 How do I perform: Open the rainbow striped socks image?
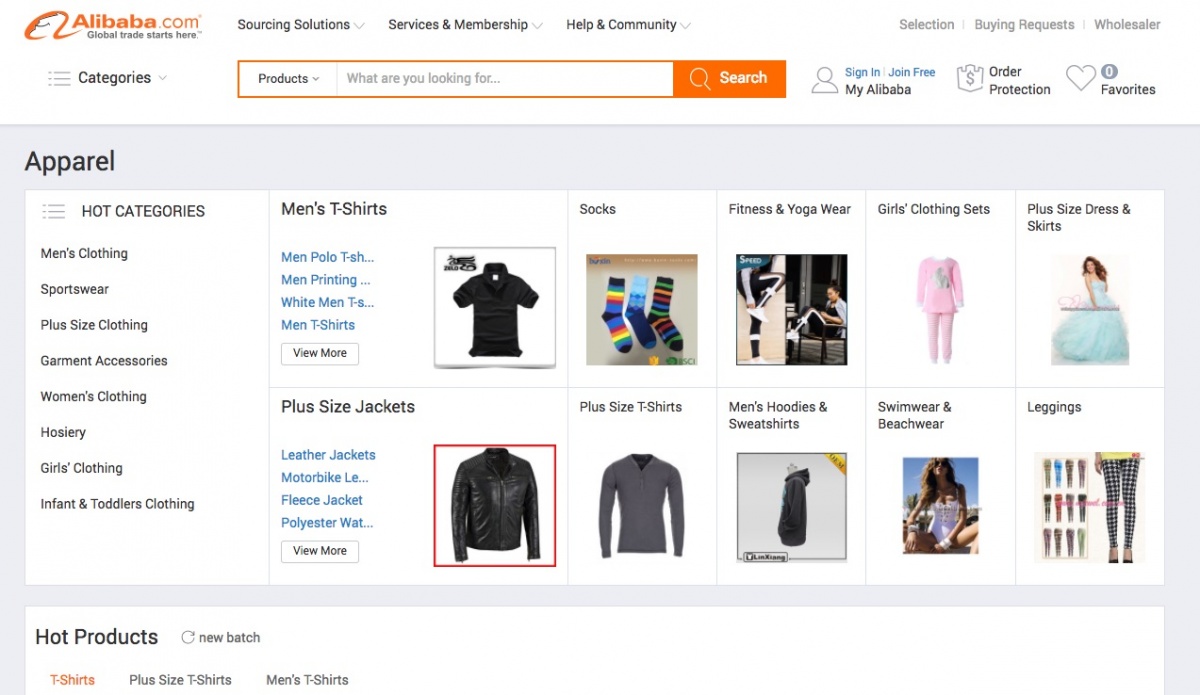tap(641, 308)
